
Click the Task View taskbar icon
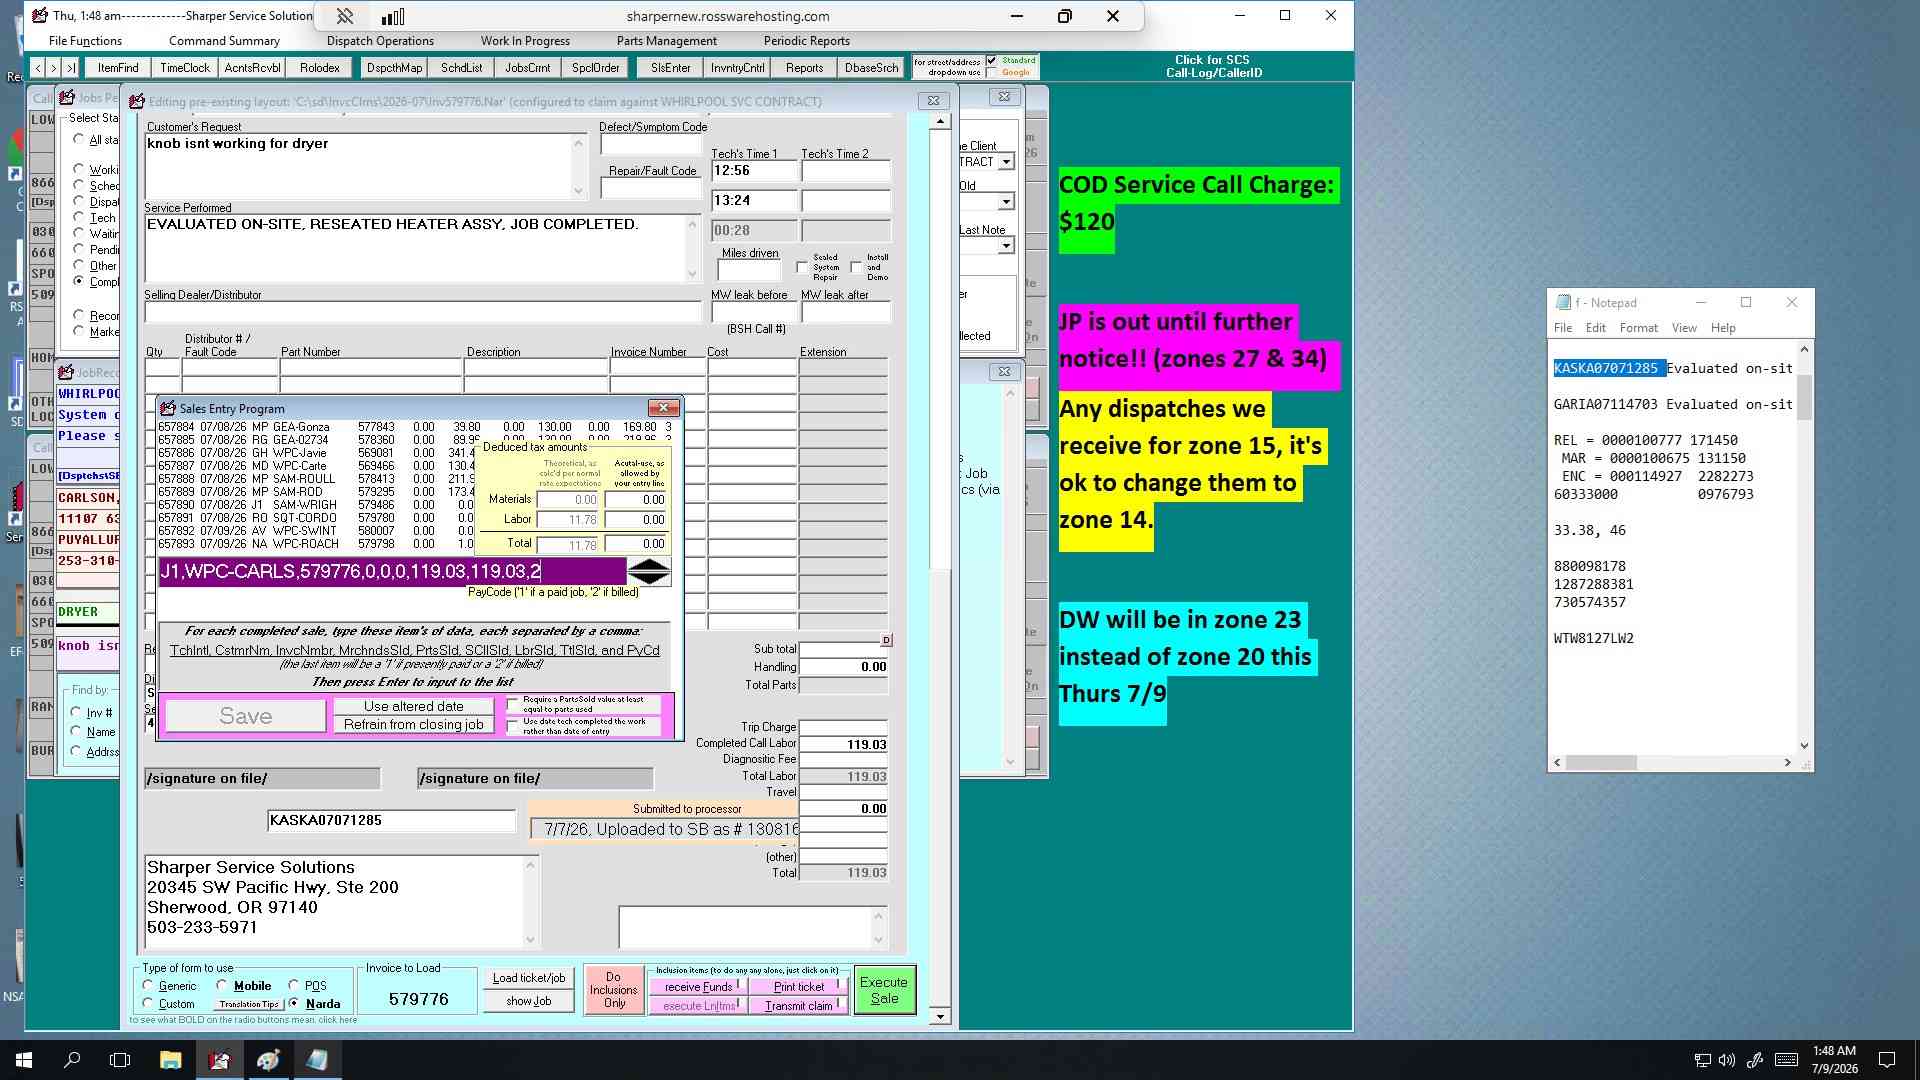coord(120,1060)
